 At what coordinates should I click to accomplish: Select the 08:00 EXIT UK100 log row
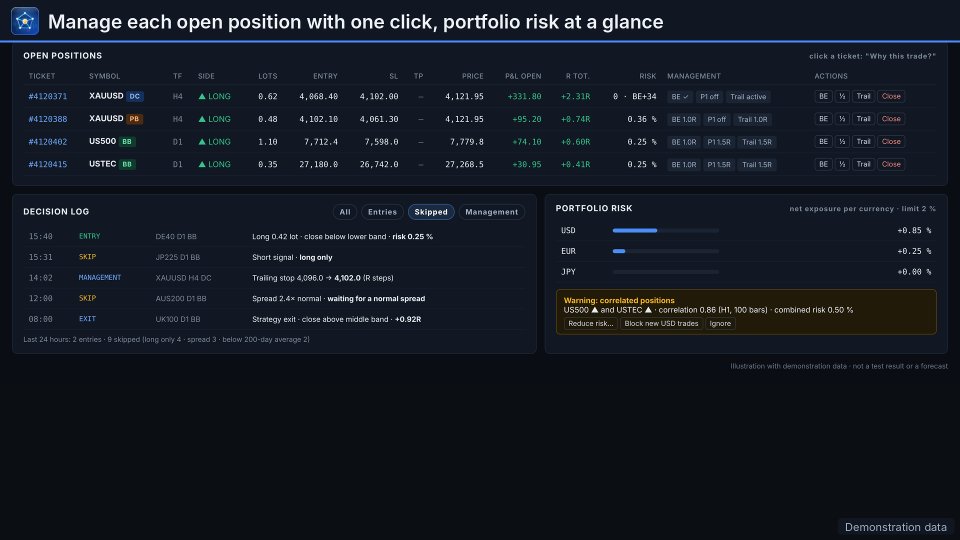[275, 319]
